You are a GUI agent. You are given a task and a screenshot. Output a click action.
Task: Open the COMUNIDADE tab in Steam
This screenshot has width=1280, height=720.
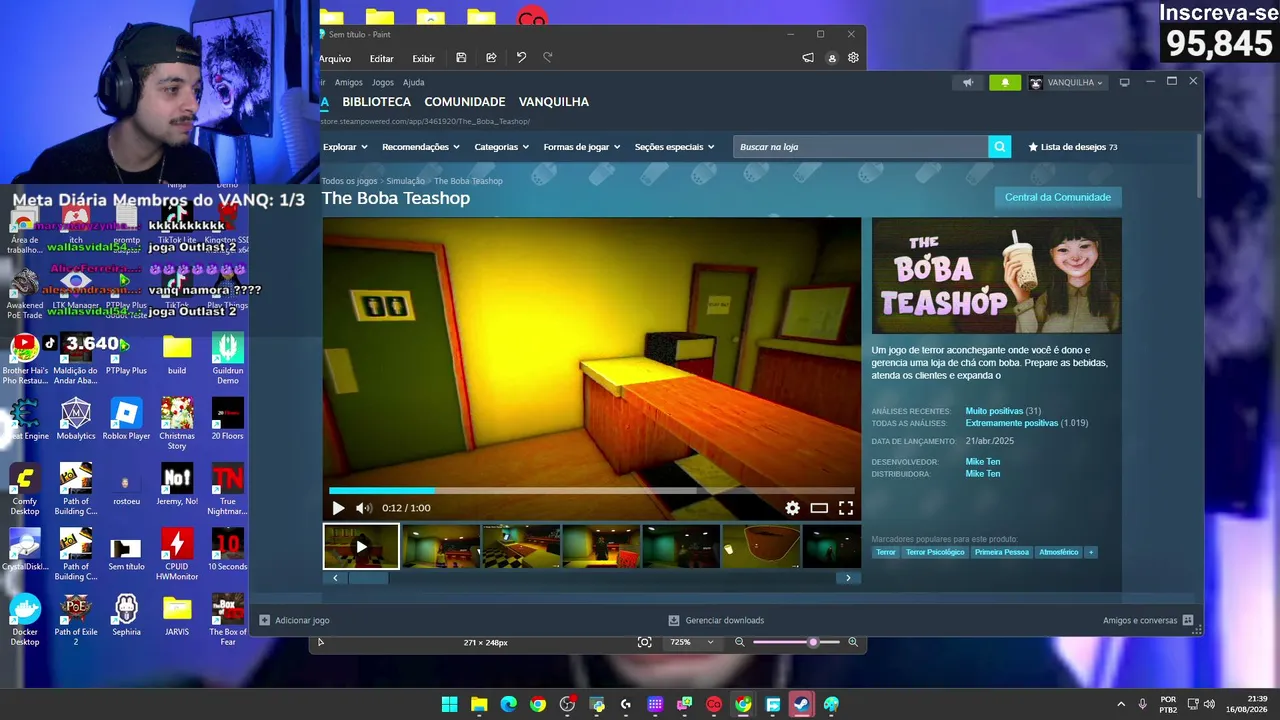point(465,102)
